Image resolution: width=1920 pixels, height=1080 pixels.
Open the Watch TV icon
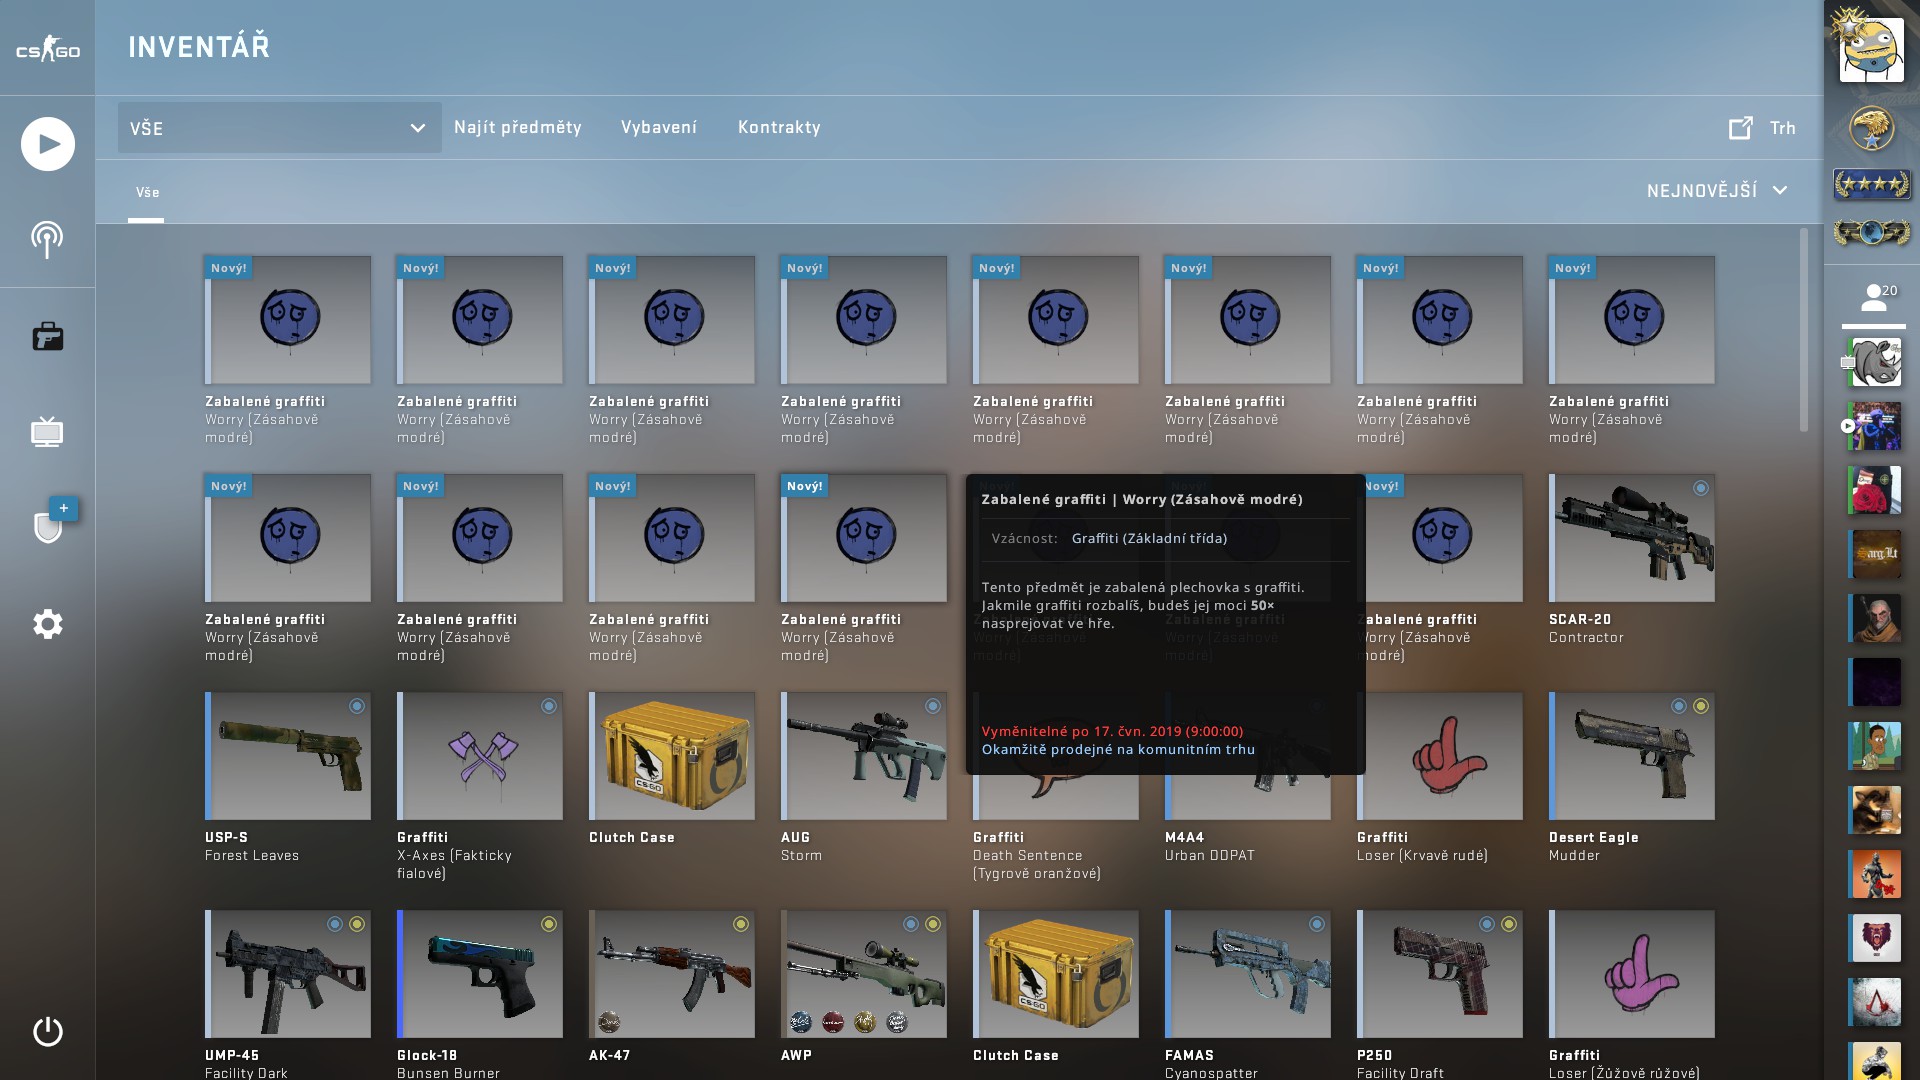click(x=47, y=432)
